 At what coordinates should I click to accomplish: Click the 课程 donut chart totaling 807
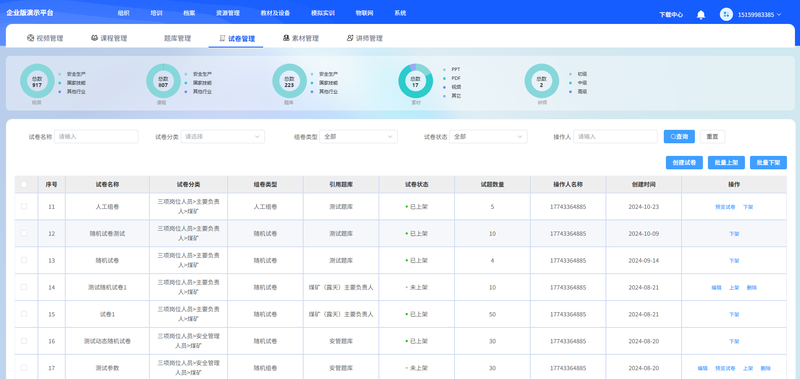(163, 81)
